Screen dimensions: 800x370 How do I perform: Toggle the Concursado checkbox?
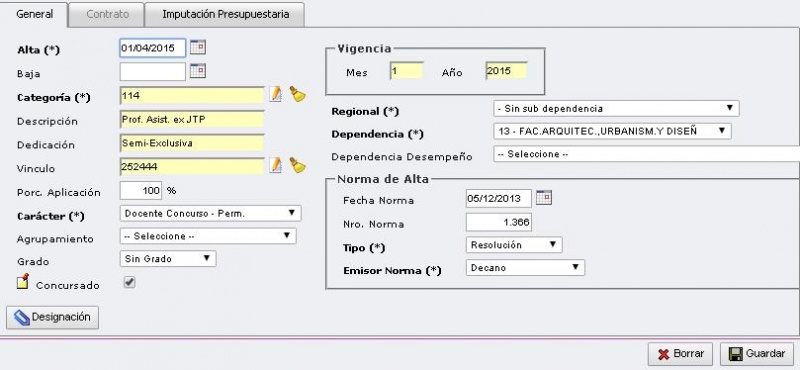coord(130,282)
